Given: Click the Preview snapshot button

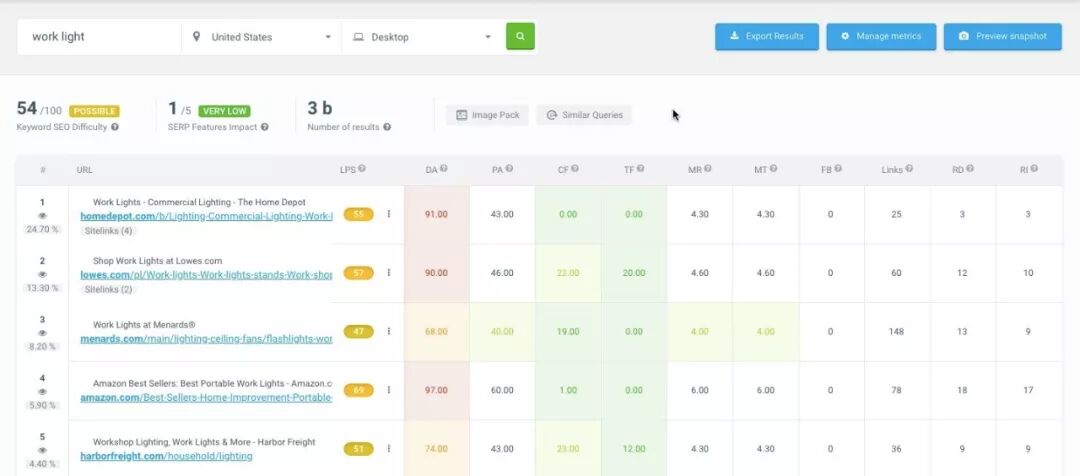Looking at the screenshot, I should [1003, 37].
